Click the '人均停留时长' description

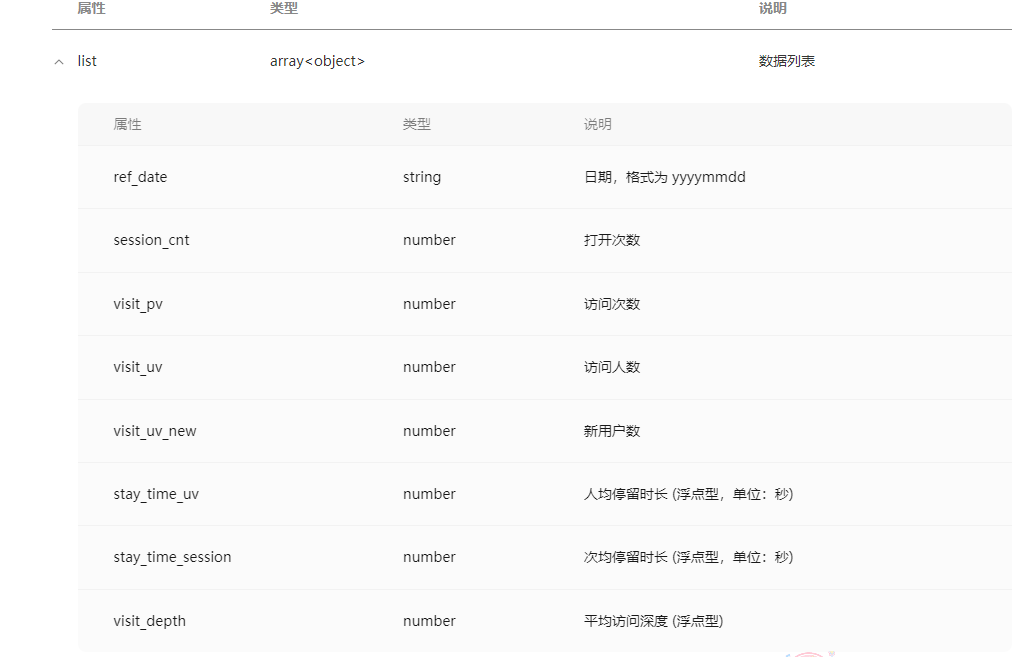[626, 494]
